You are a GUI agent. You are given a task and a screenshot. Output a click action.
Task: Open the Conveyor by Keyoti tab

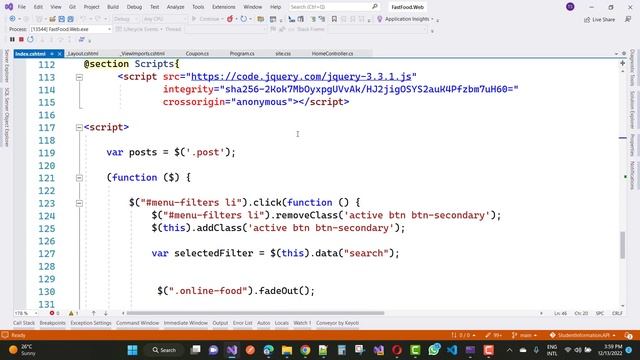338,323
